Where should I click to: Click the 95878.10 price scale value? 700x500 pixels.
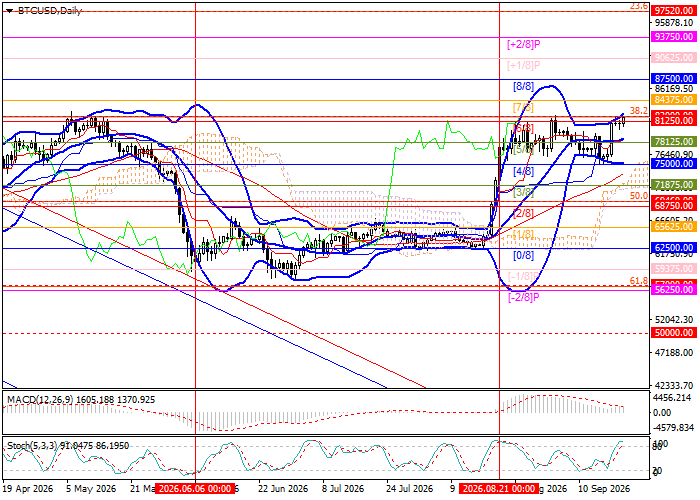tap(674, 23)
